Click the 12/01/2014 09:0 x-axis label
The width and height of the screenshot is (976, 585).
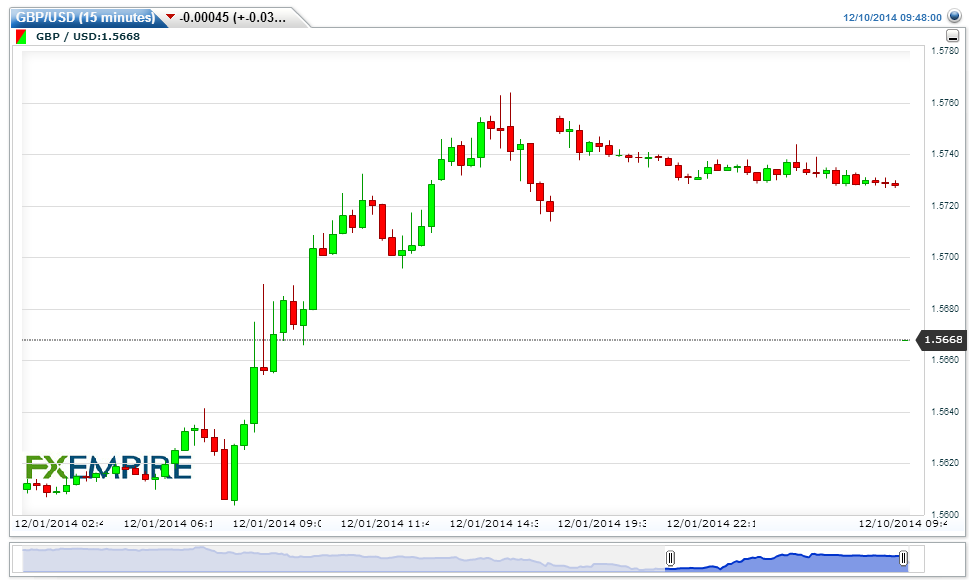point(277,523)
